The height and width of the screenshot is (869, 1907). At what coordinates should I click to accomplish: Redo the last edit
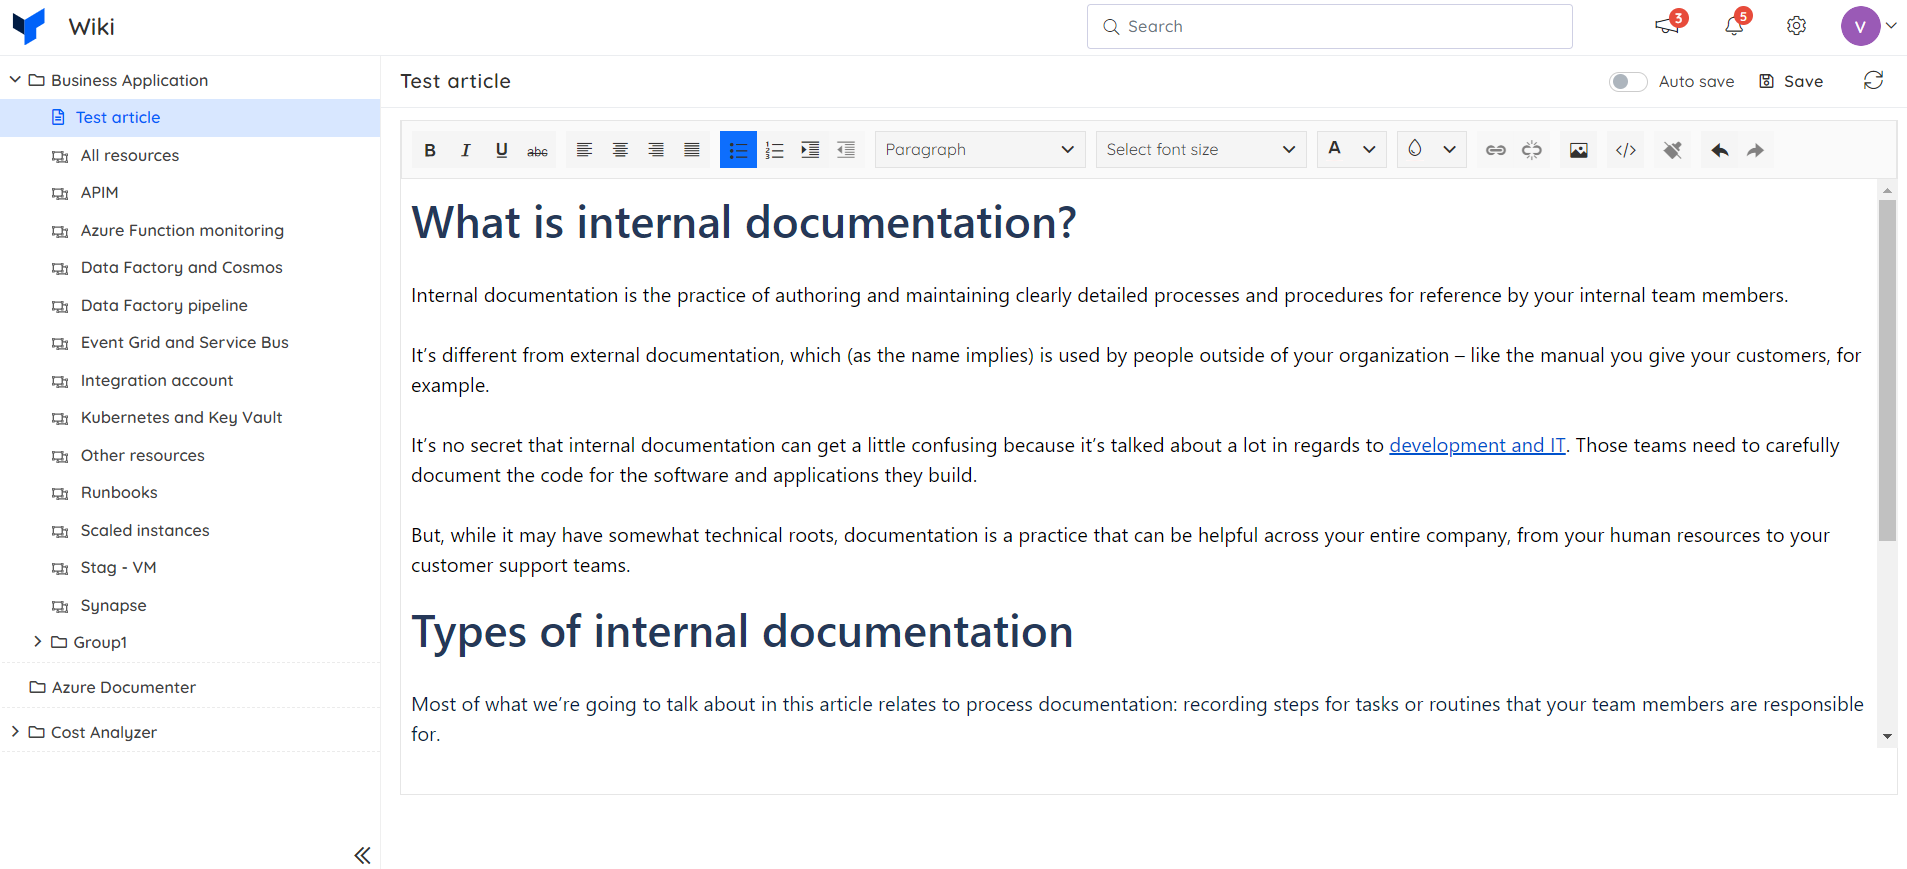[x=1755, y=150]
